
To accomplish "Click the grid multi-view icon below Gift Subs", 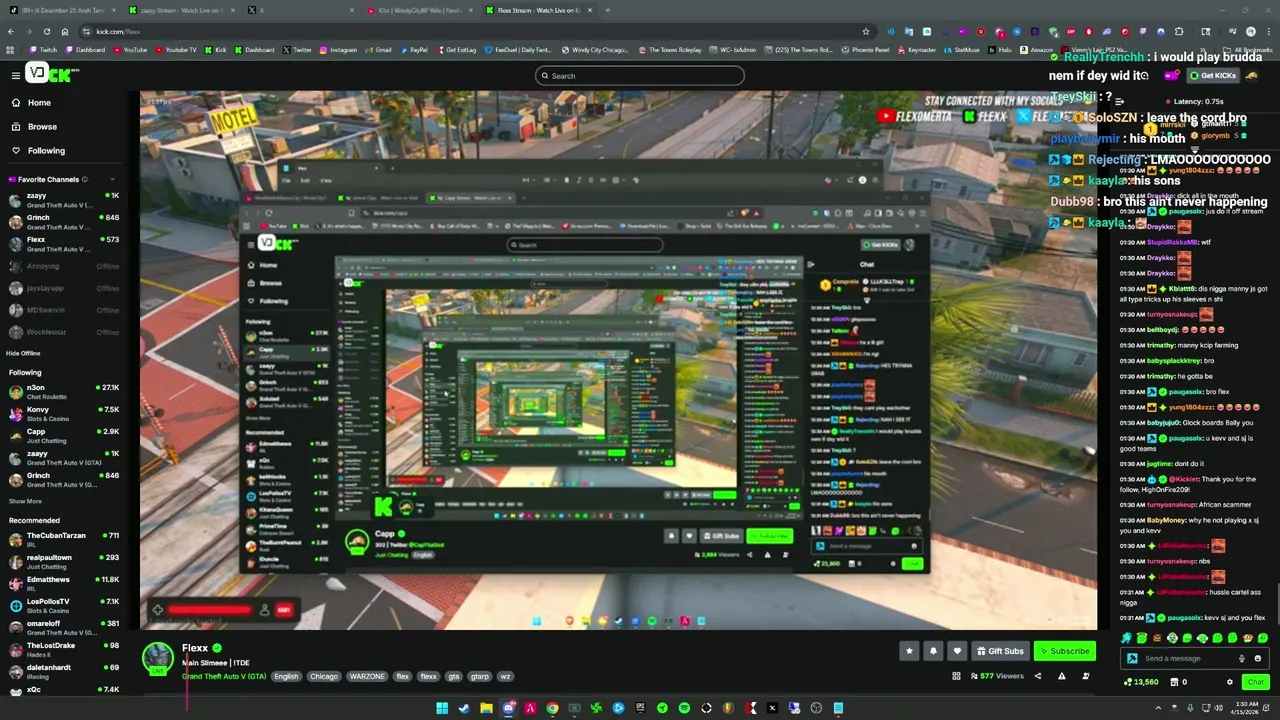I will coord(956,676).
